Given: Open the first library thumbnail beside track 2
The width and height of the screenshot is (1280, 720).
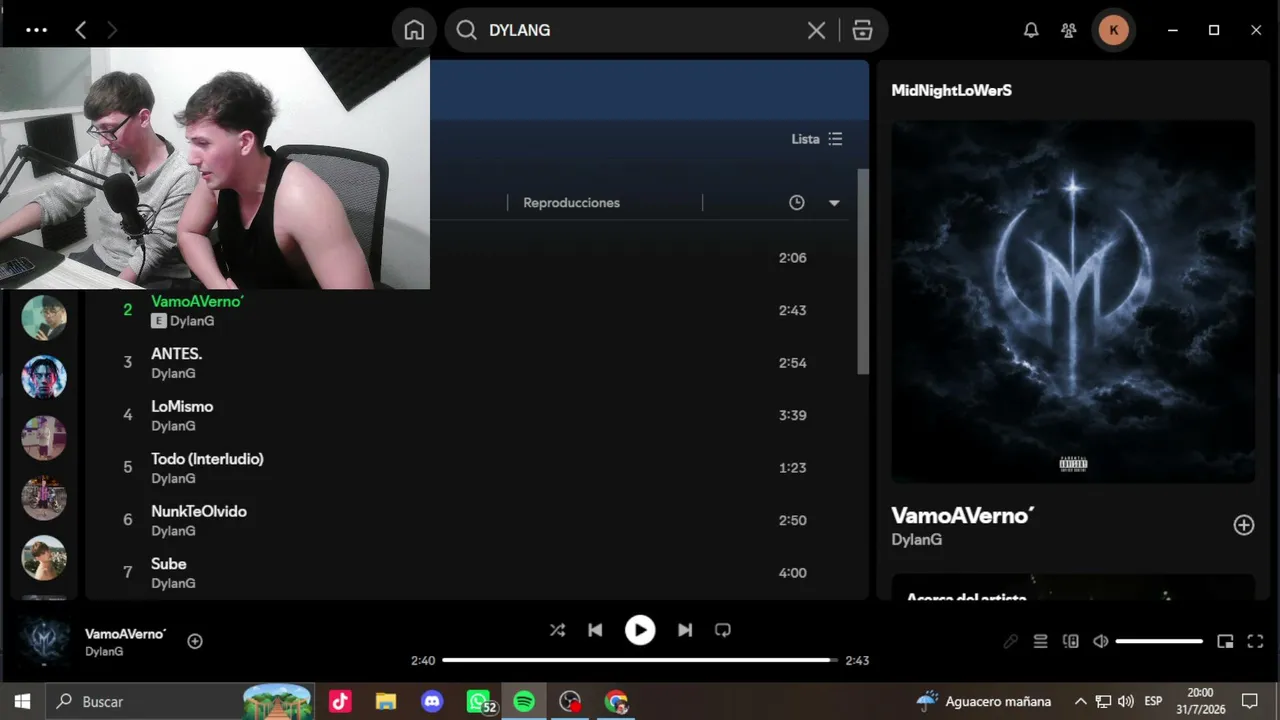Looking at the screenshot, I should (44, 318).
